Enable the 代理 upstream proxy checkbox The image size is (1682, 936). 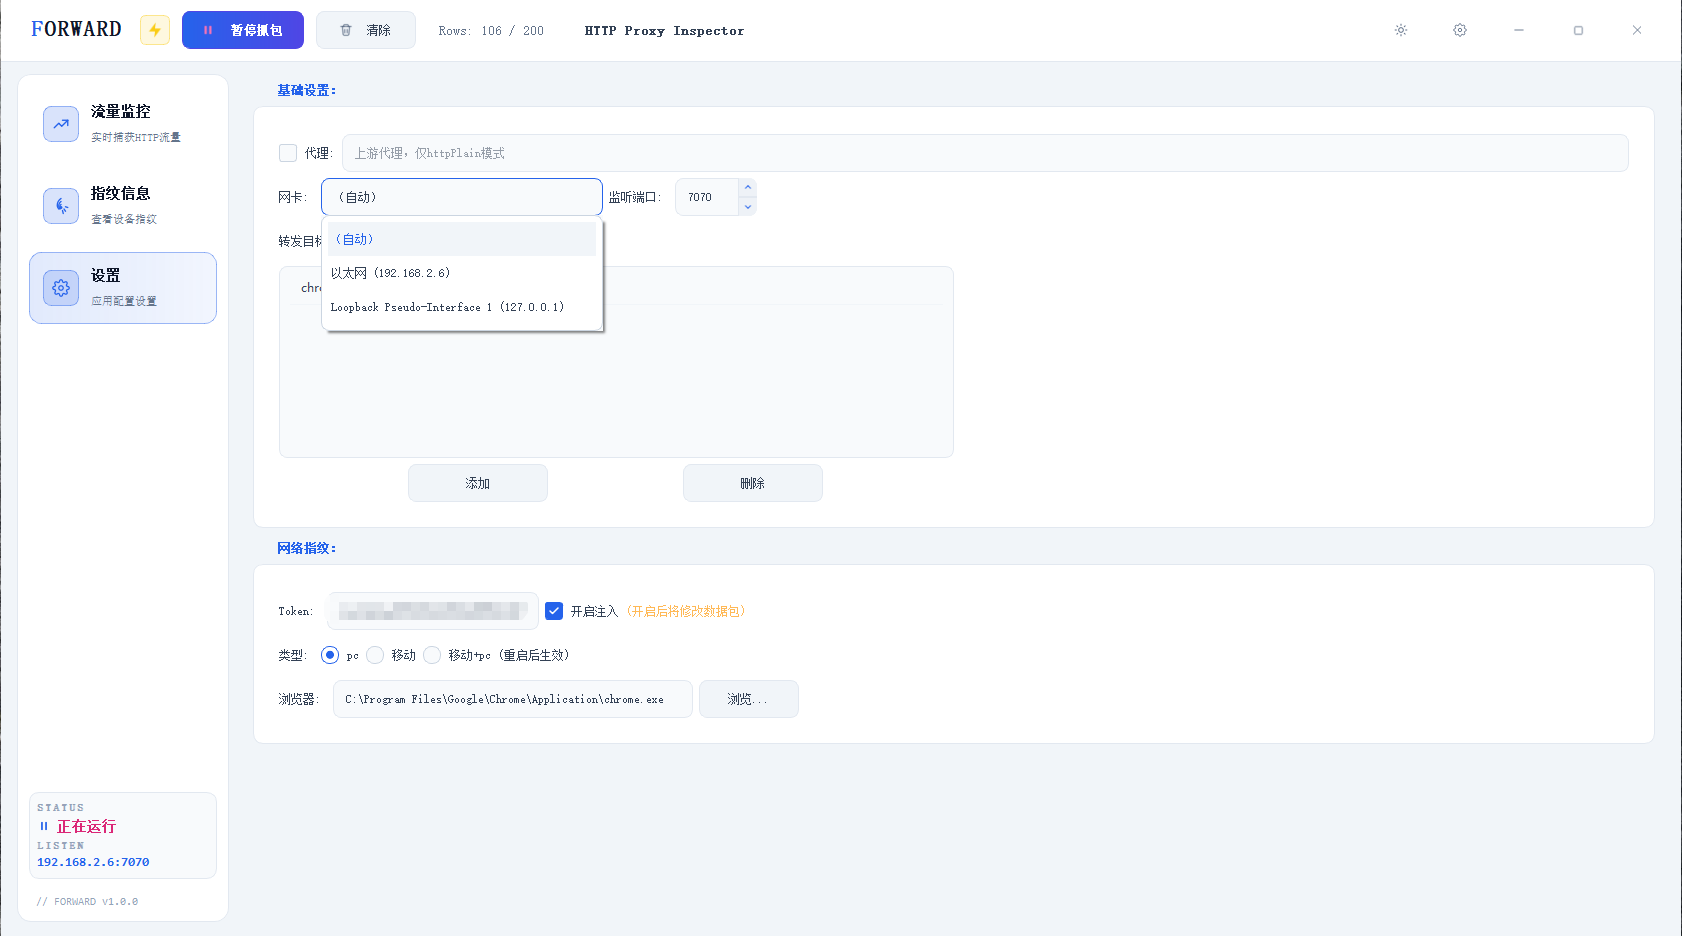click(x=288, y=153)
